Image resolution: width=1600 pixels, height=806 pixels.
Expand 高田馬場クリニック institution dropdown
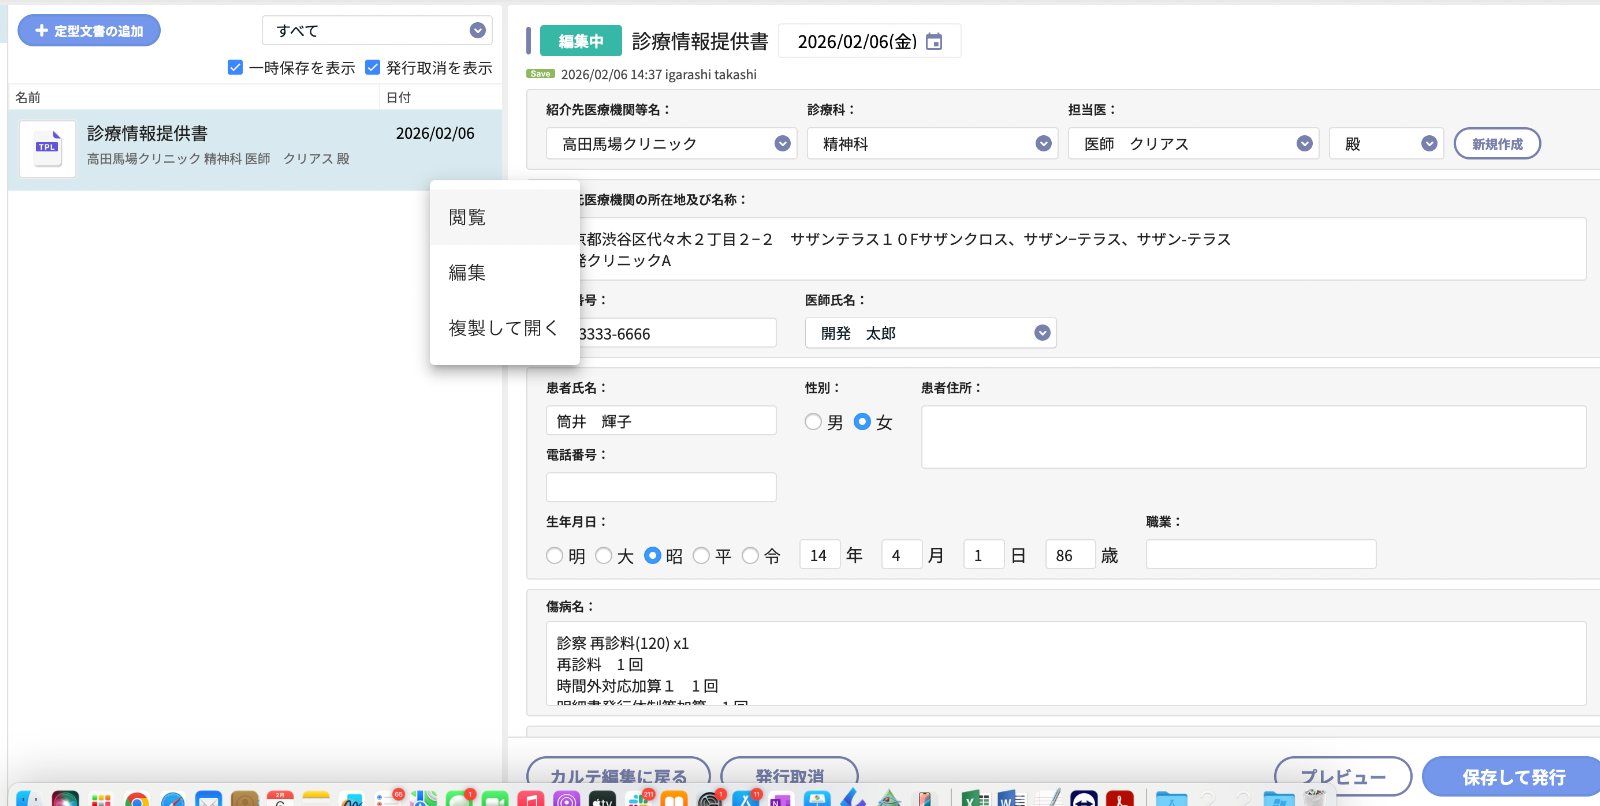[x=670, y=144]
